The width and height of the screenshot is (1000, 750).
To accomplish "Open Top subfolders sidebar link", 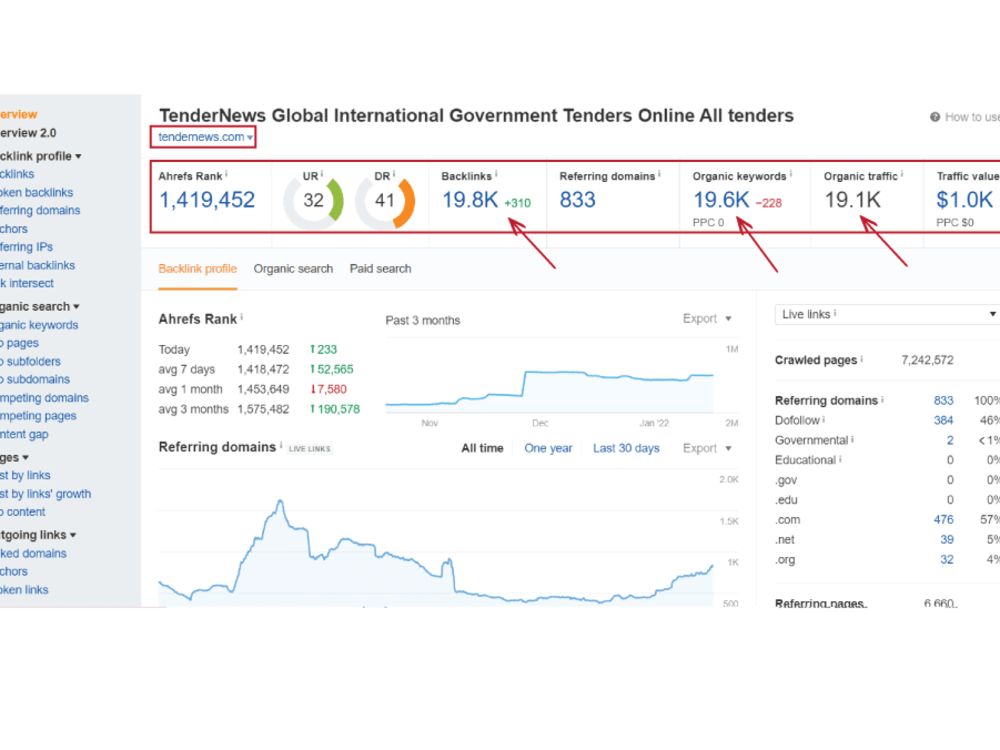I will click(31, 362).
